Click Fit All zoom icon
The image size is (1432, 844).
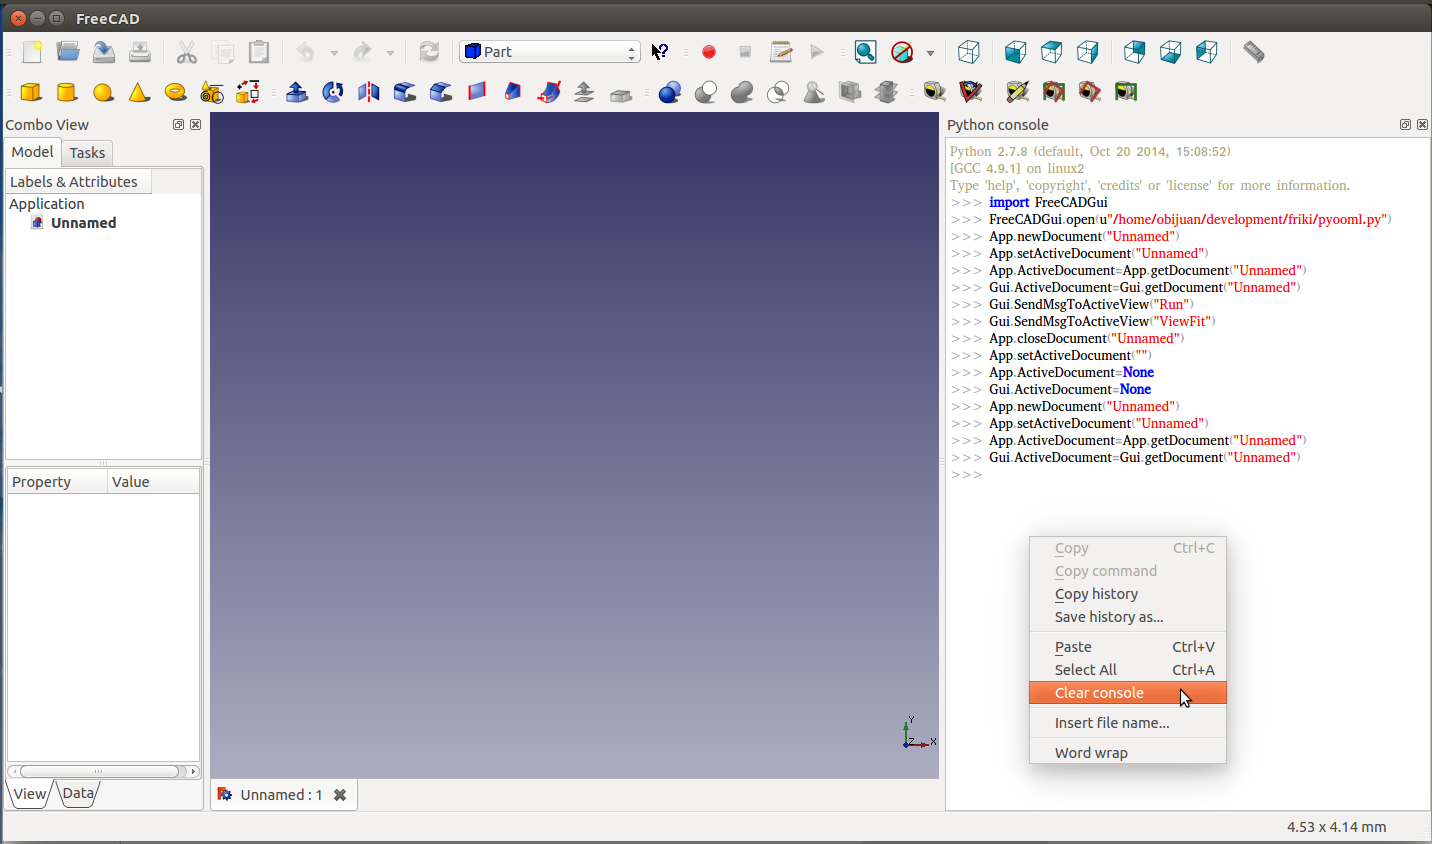point(866,52)
